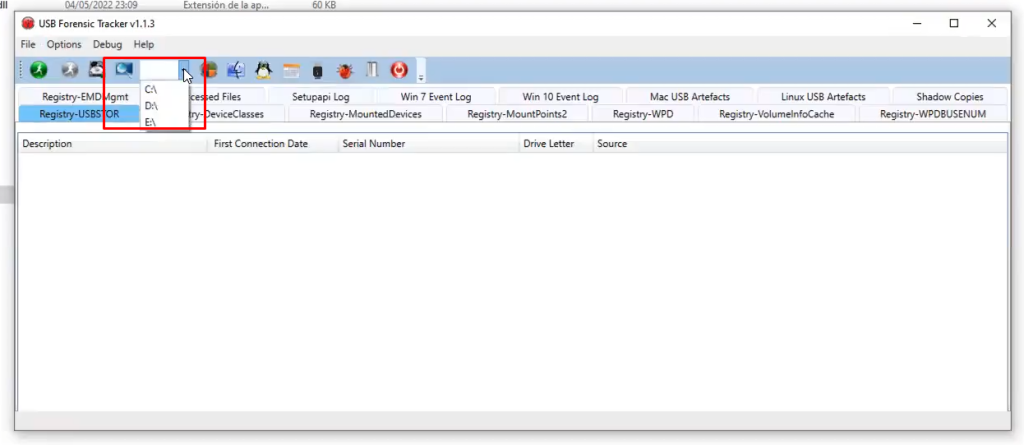Select the Registry-USBSTOR tab
The image size is (1024, 445).
[79, 114]
